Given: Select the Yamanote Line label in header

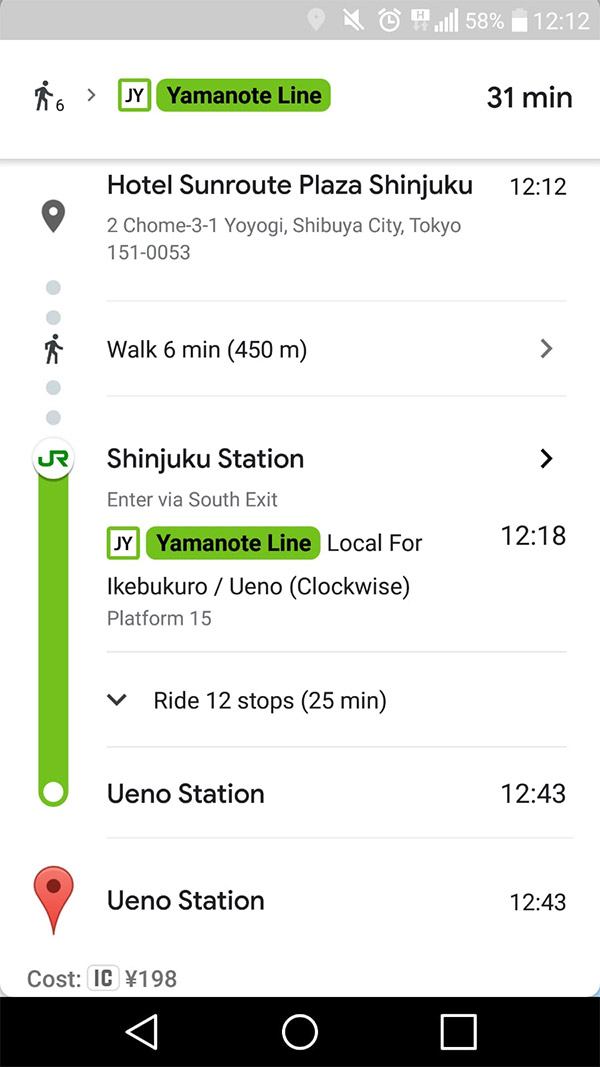Looking at the screenshot, I should (244, 96).
